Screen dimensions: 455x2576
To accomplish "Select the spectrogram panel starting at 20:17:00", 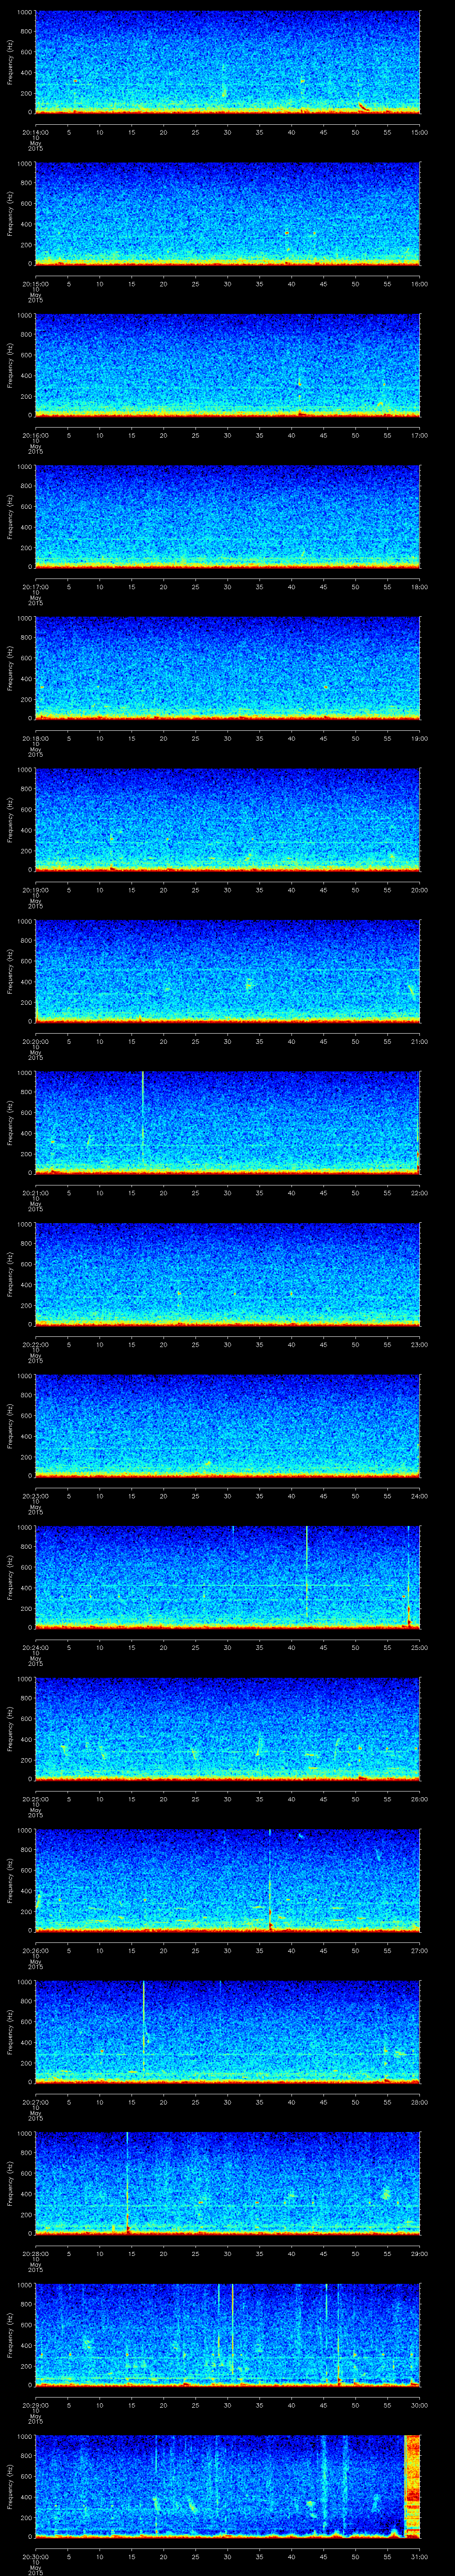I will (x=228, y=516).
